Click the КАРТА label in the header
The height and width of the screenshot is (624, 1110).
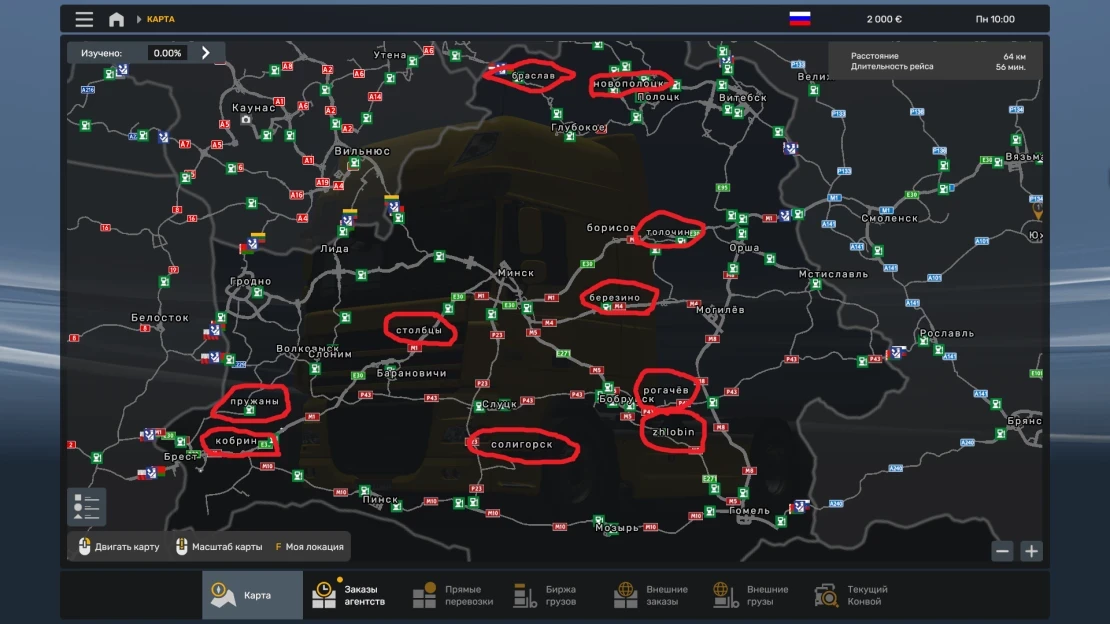pos(158,17)
